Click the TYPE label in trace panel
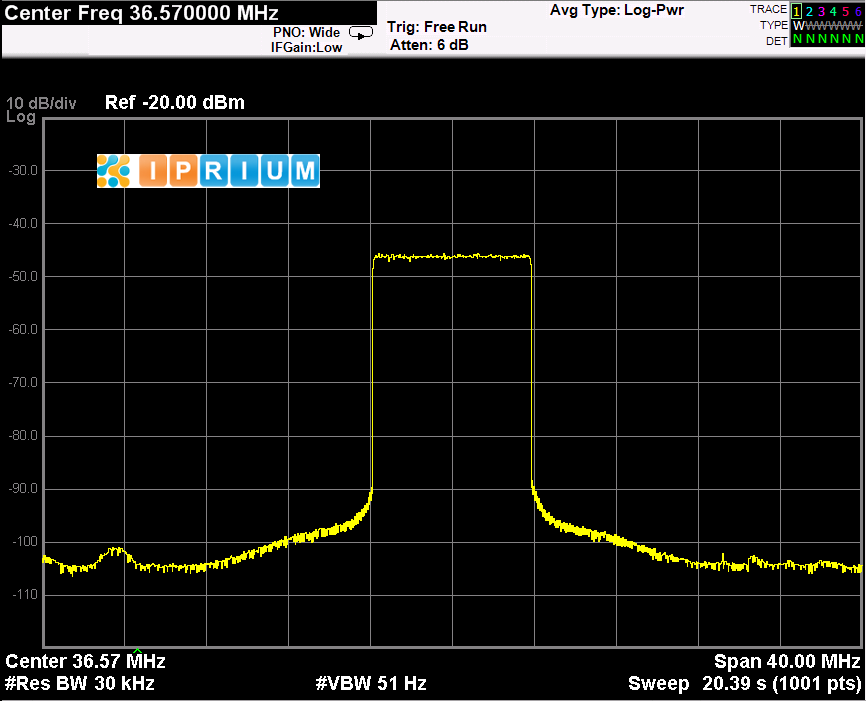Screen dimensions: 866x701 (x=774, y=25)
